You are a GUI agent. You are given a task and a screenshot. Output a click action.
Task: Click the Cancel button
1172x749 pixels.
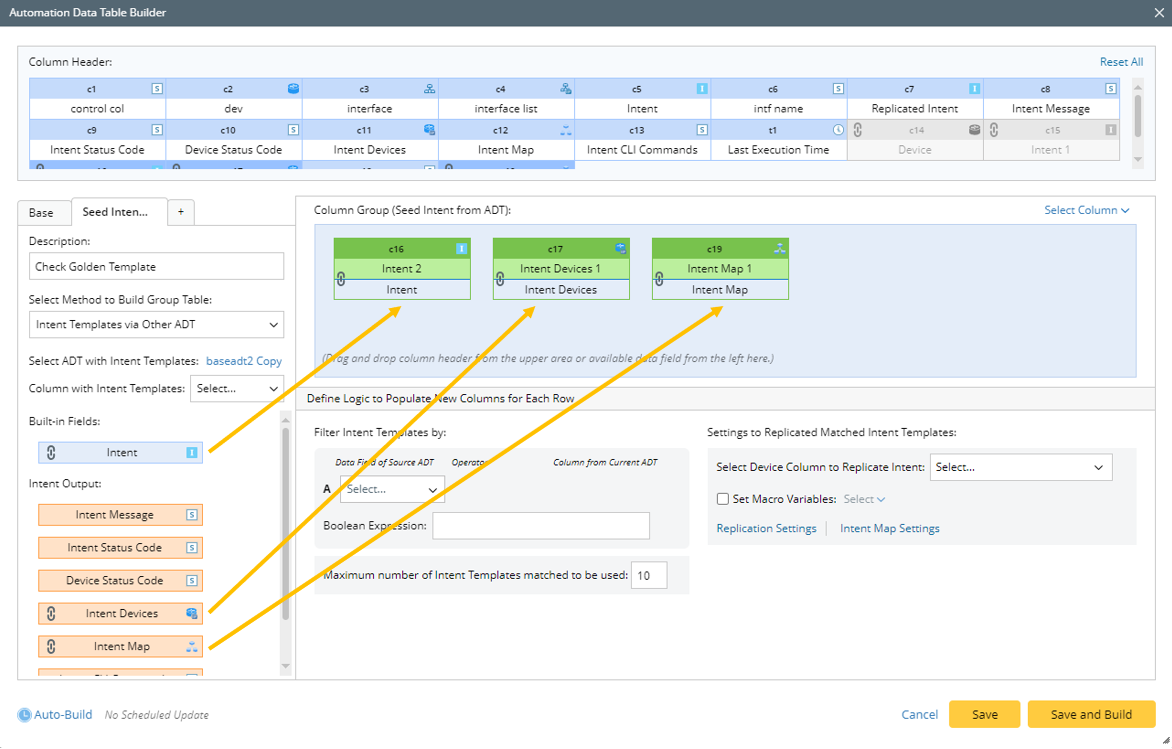click(x=919, y=715)
